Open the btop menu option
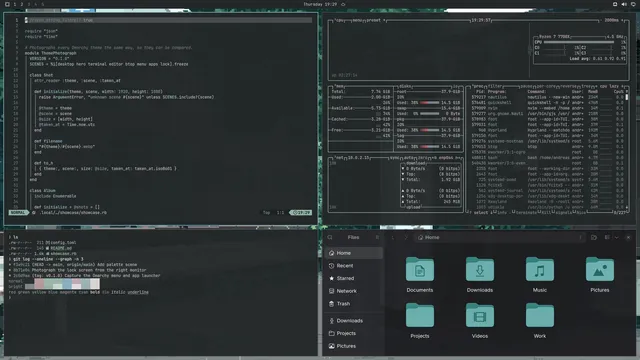Image resolution: width=640 pixels, height=360 pixels. [x=357, y=20]
